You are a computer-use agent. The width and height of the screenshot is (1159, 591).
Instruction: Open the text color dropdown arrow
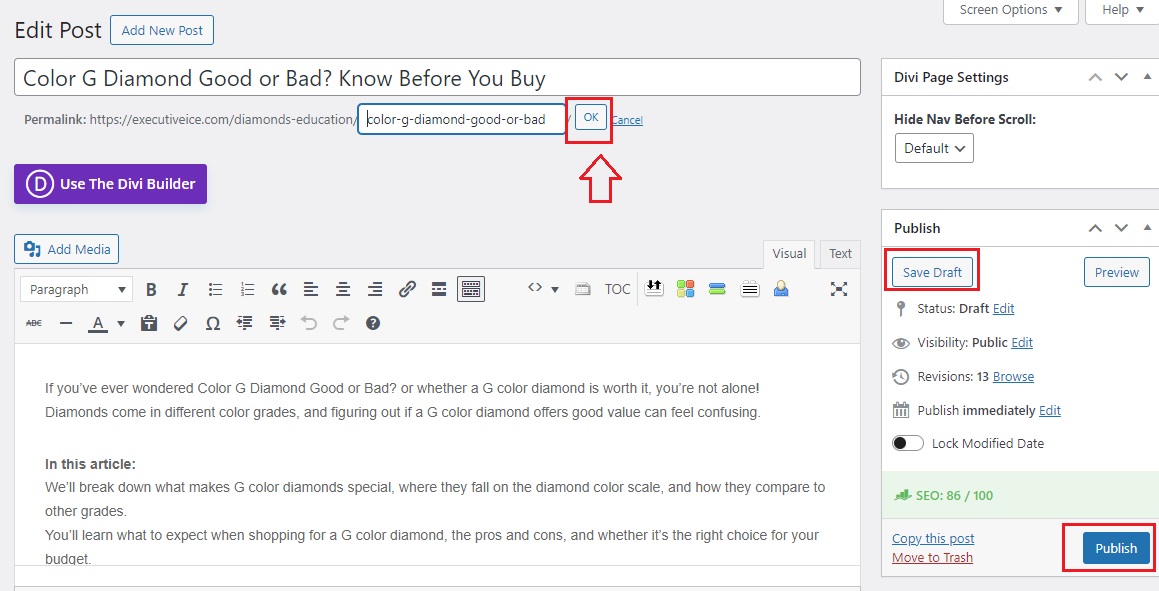tap(120, 322)
